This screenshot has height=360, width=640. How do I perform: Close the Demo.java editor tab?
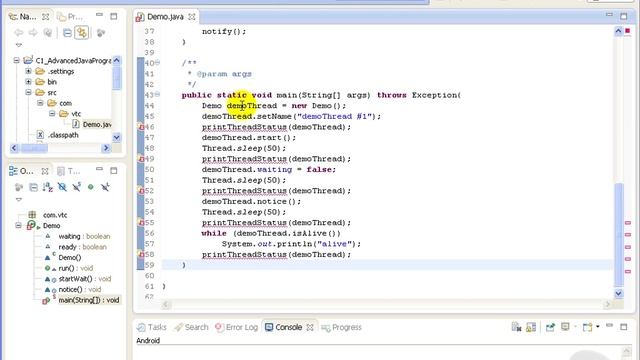coord(192,17)
